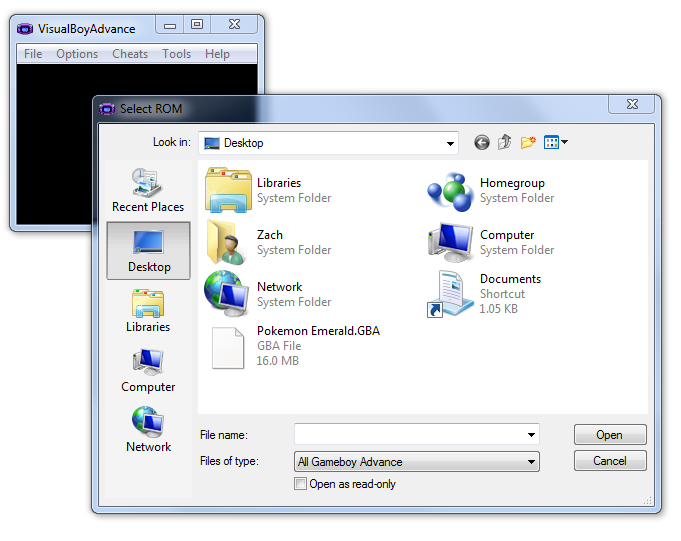Close the Select ROM dialog
The width and height of the screenshot is (681, 541).
(632, 104)
